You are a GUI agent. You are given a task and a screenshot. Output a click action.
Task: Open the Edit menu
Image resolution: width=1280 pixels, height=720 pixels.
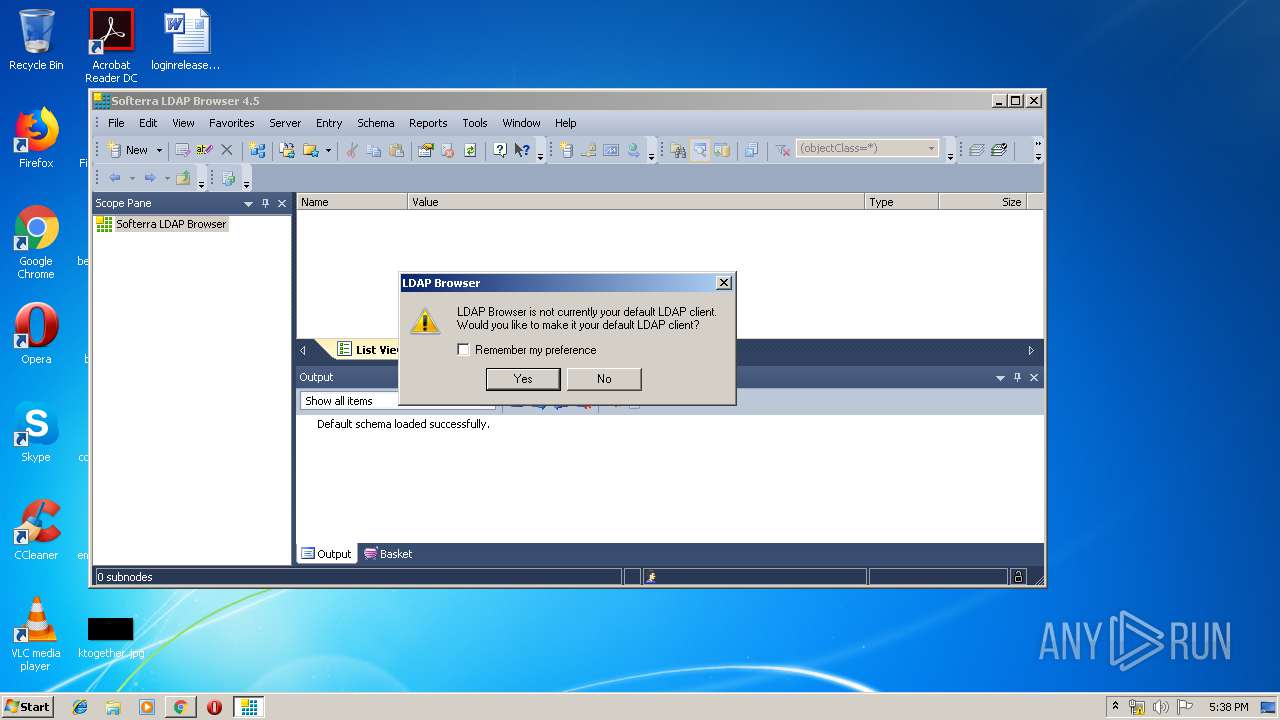tap(148, 123)
